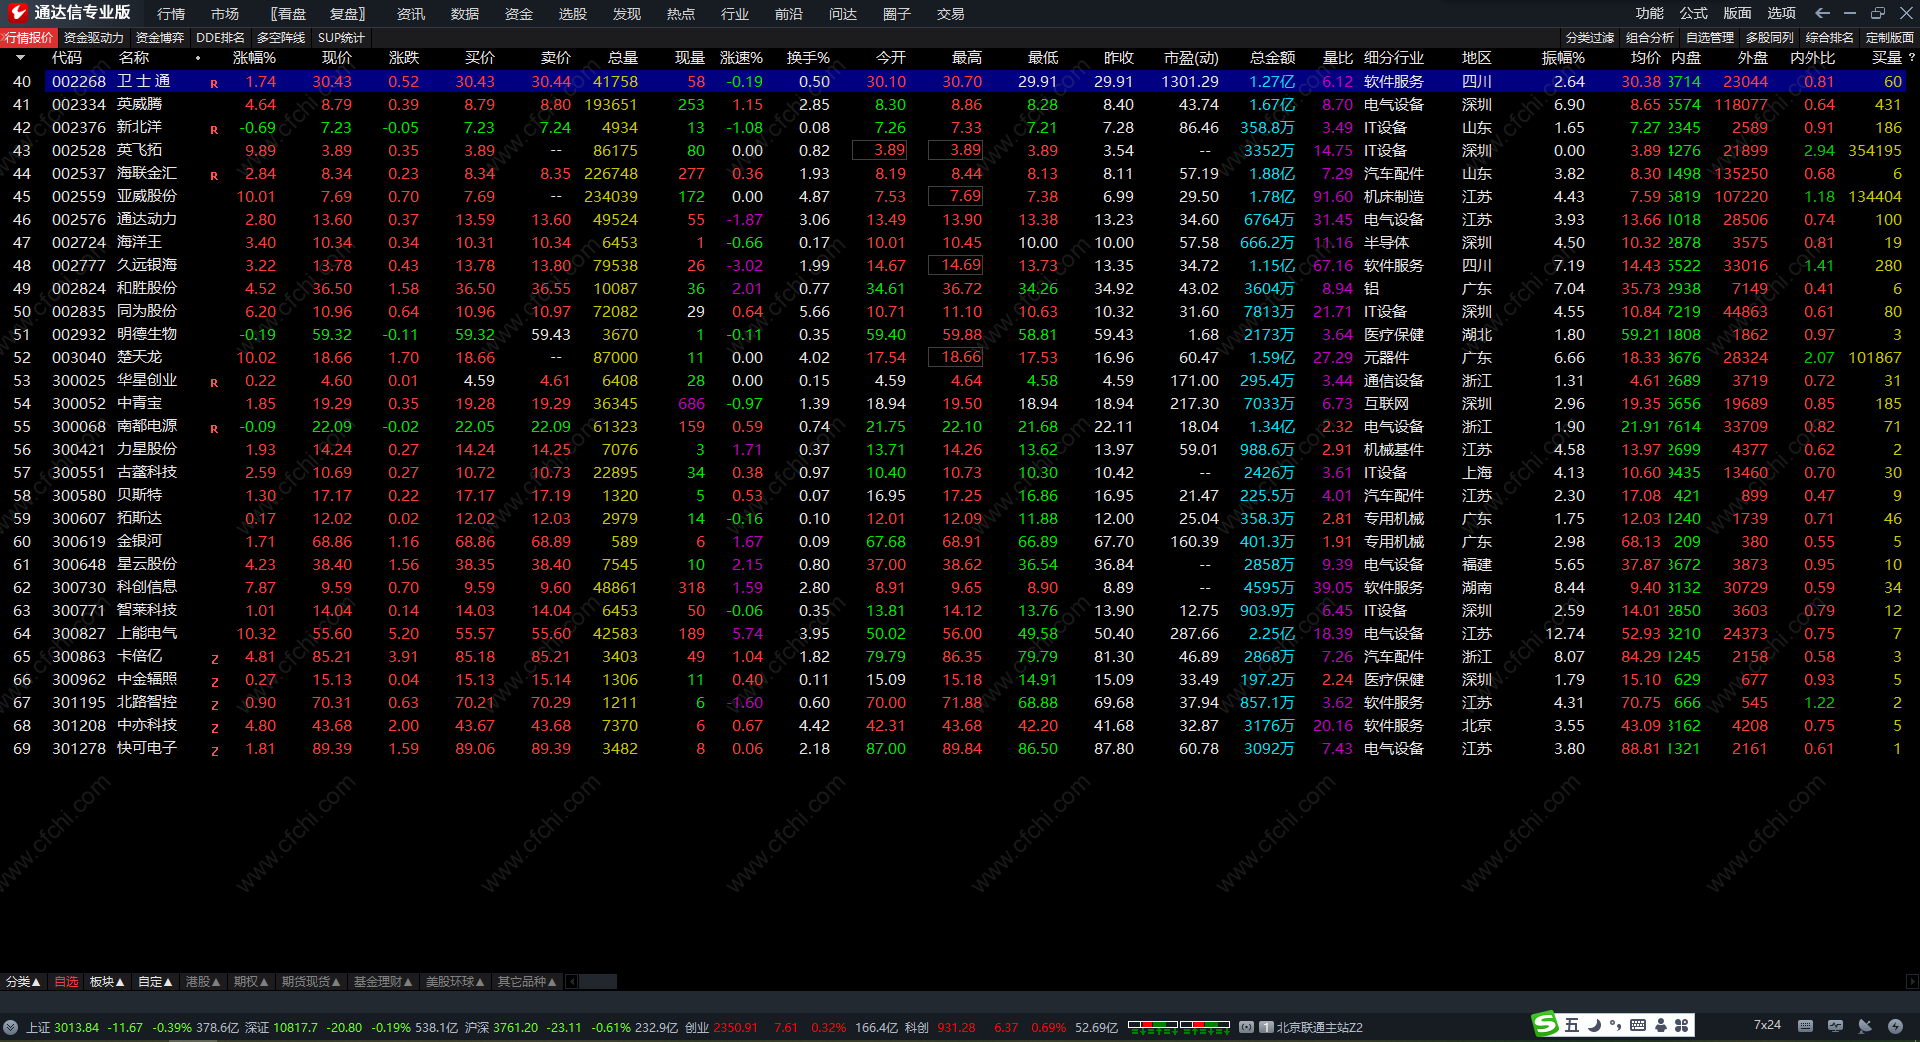Open the 选股 menu
The height and width of the screenshot is (1042, 1920).
coord(573,14)
